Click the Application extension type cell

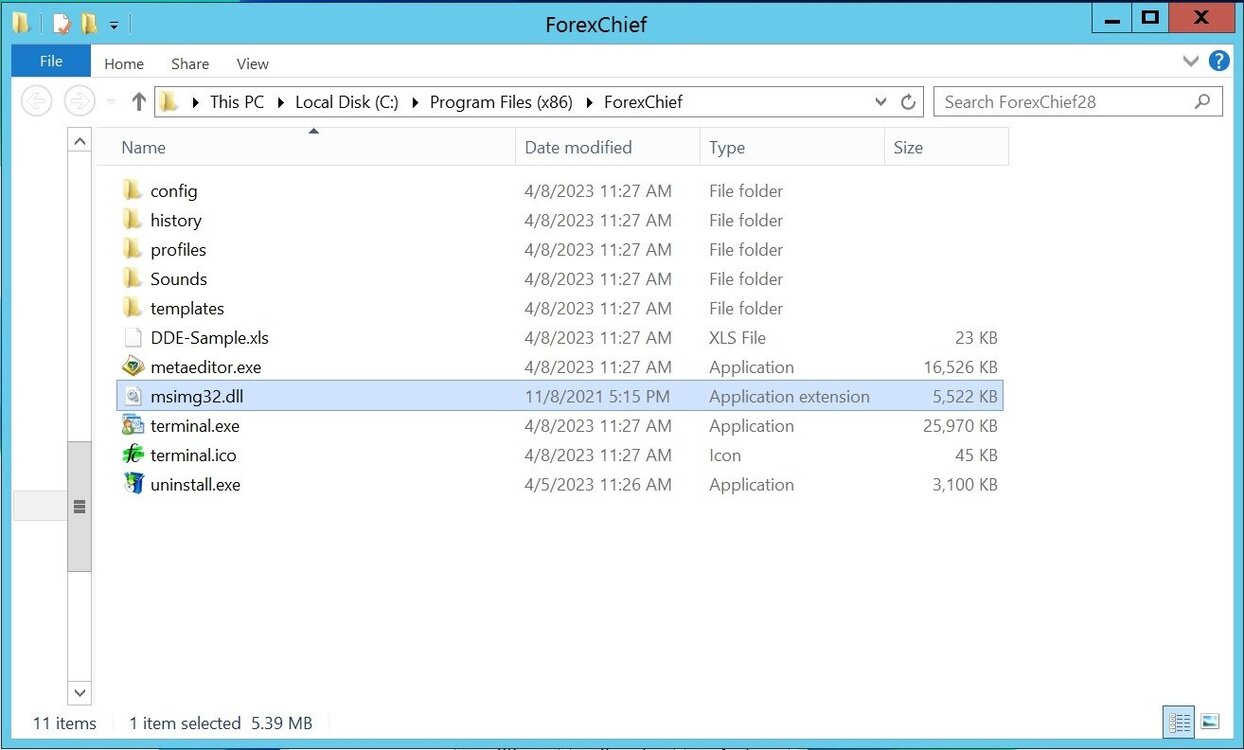point(789,397)
